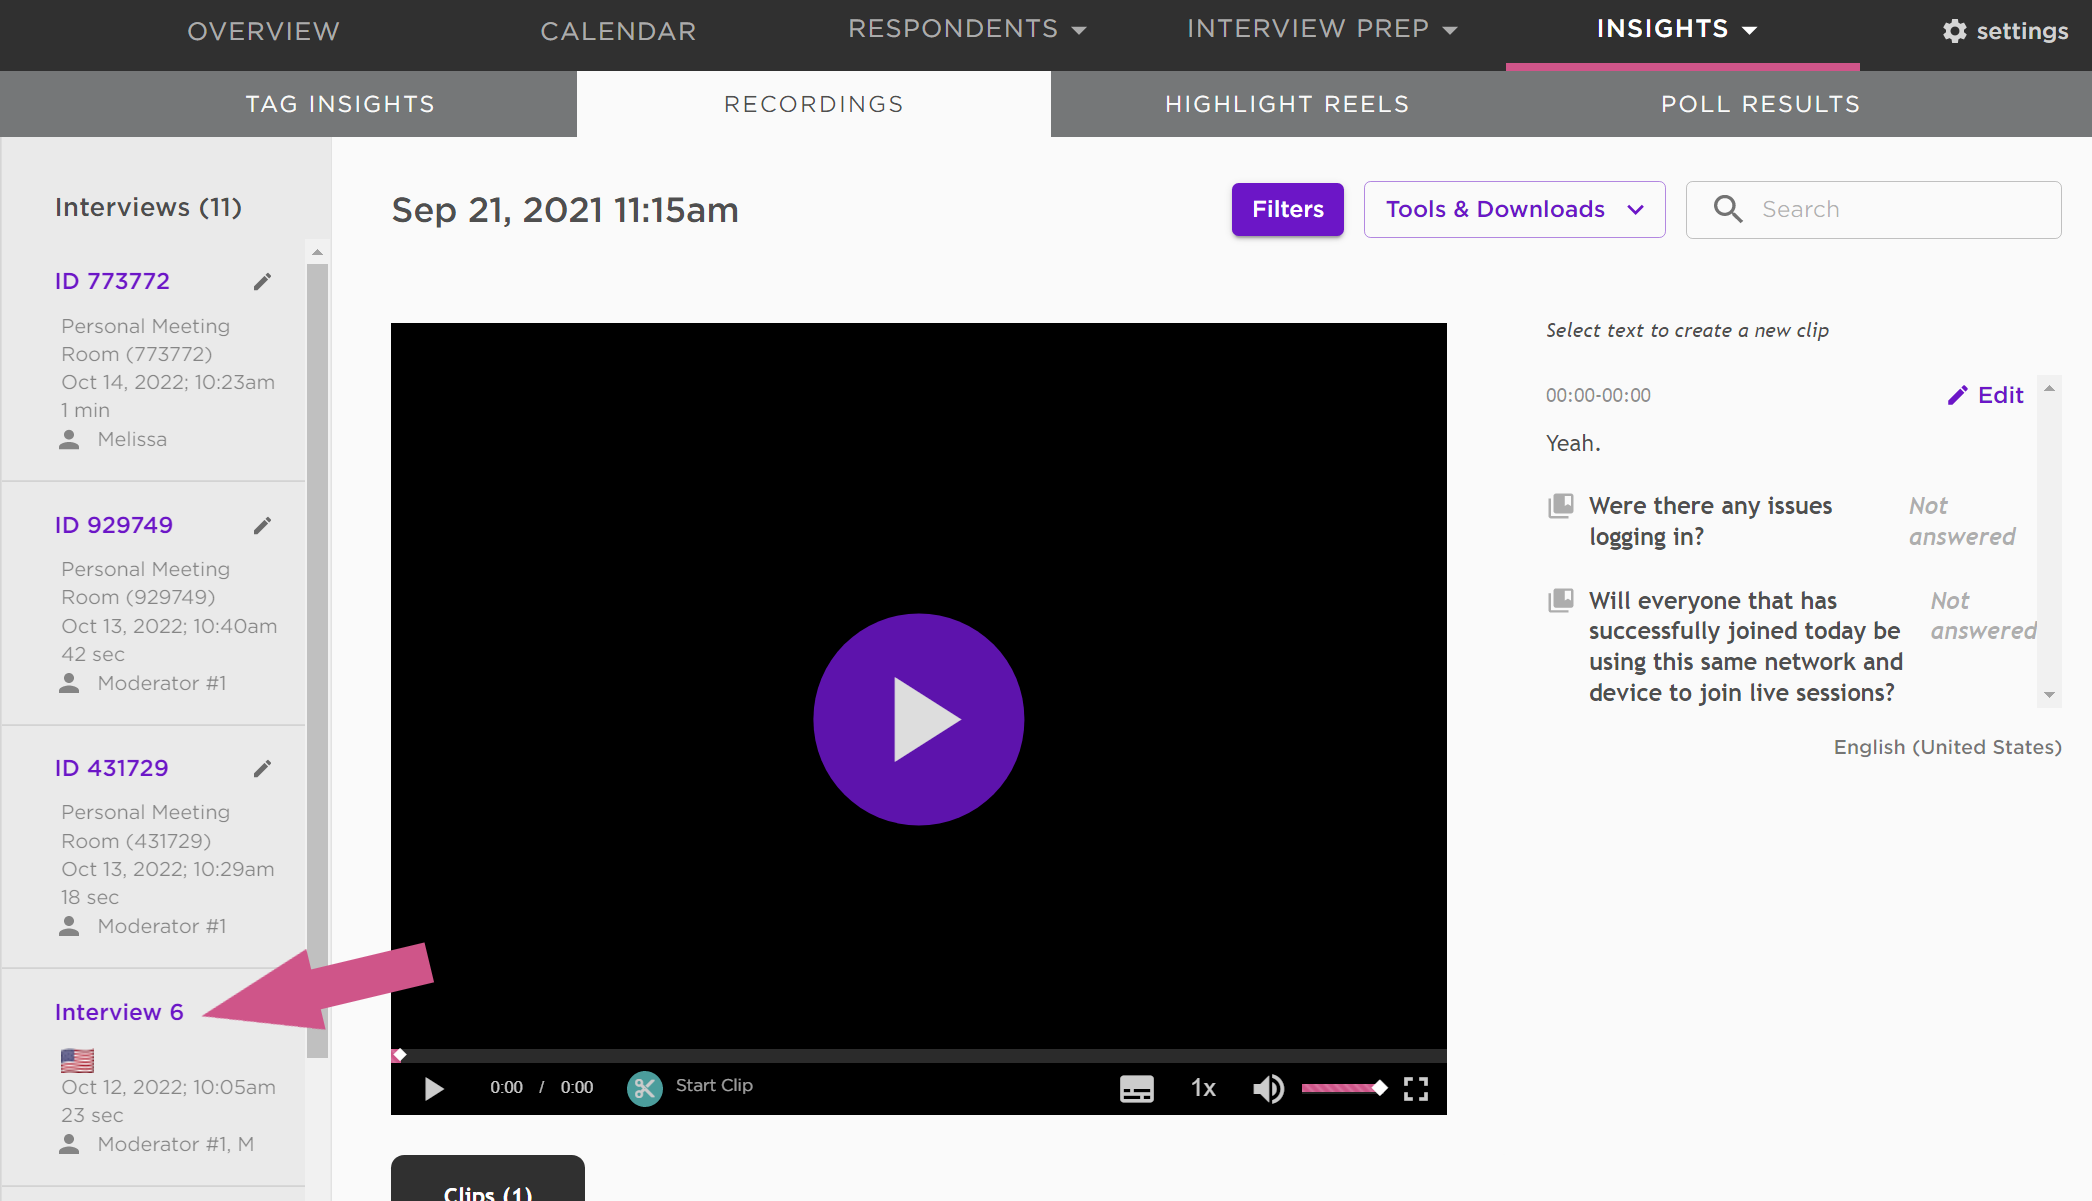The image size is (2092, 1201).
Task: Switch to the Highlight Reels tab
Action: [1287, 104]
